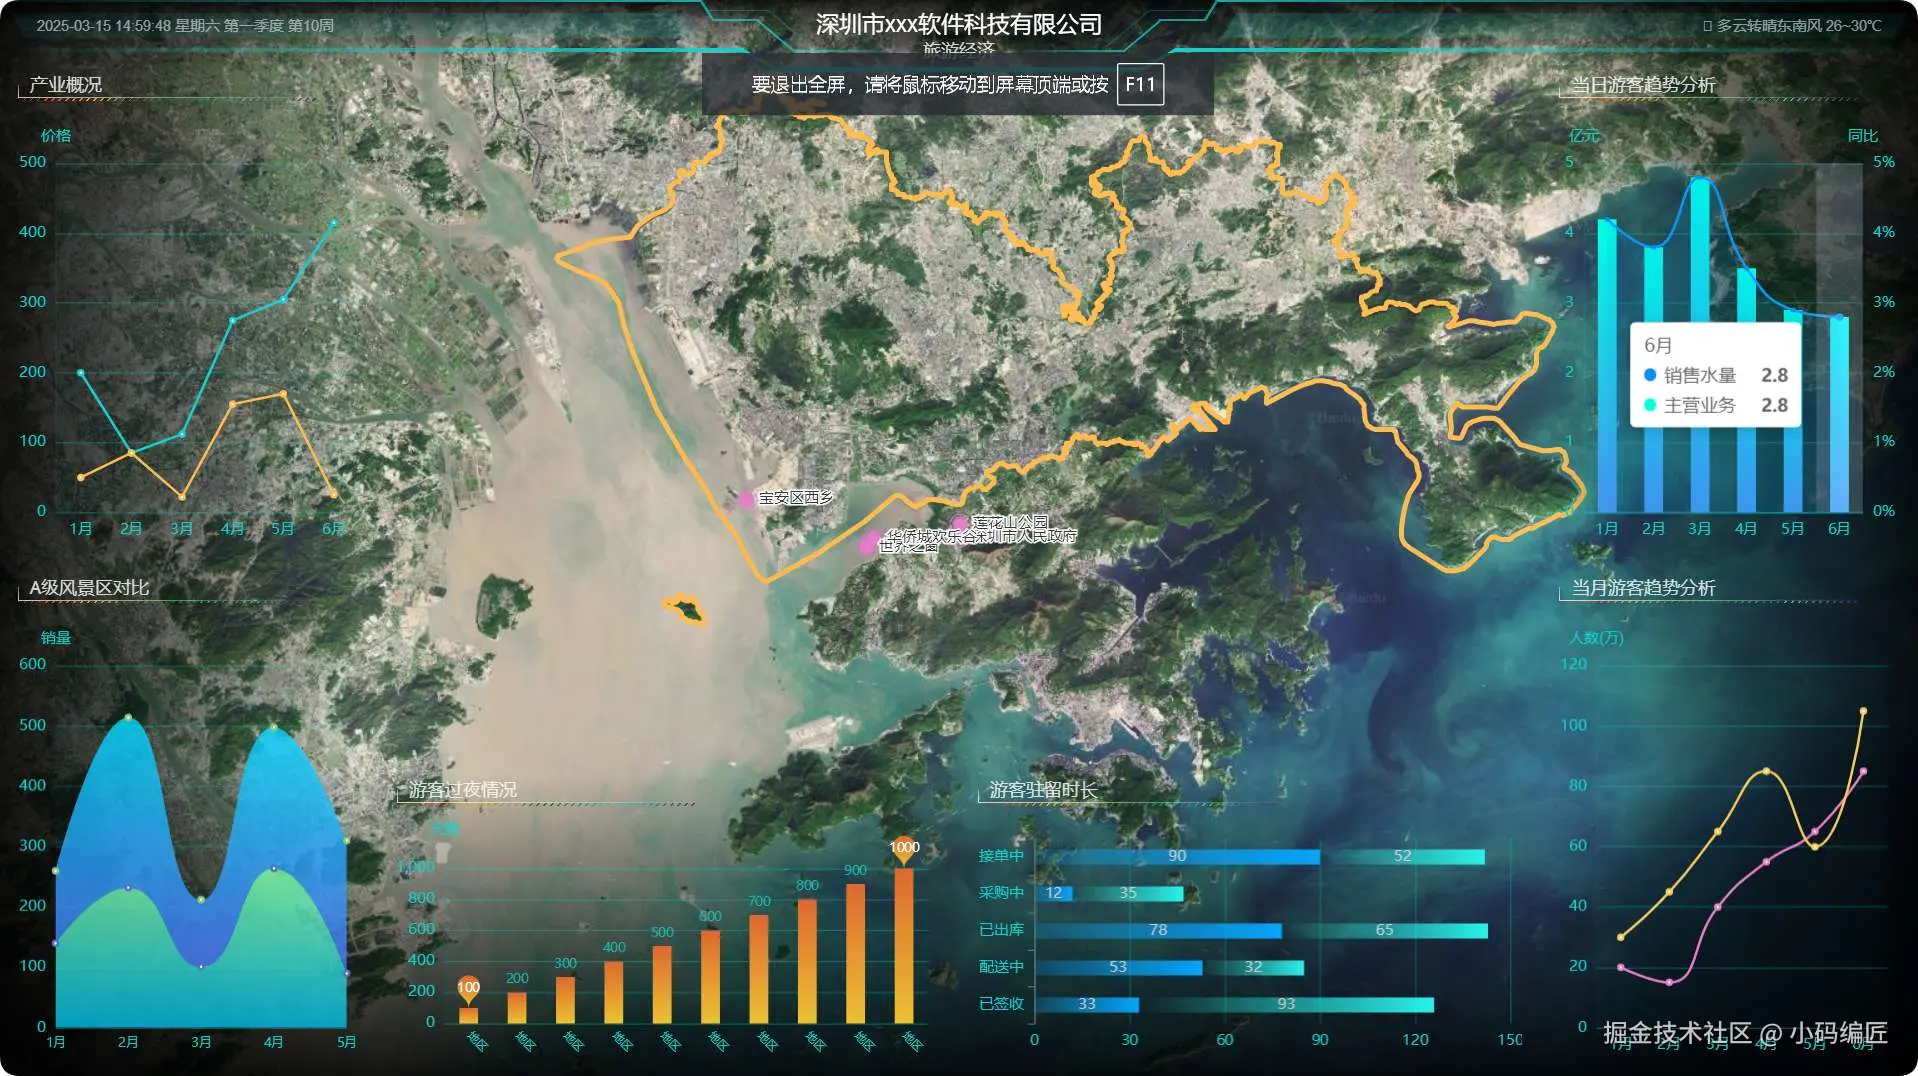Click the yellow line's first point near 30
1918x1076 pixels.
pyautogui.click(x=1621, y=937)
